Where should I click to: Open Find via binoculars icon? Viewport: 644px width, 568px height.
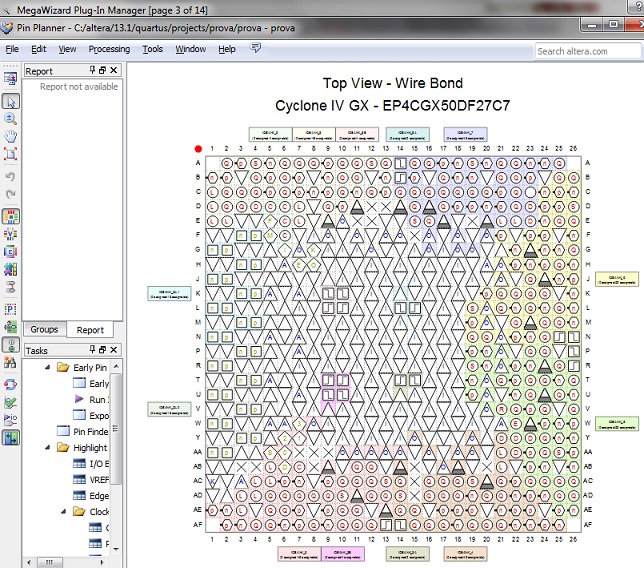click(11, 362)
